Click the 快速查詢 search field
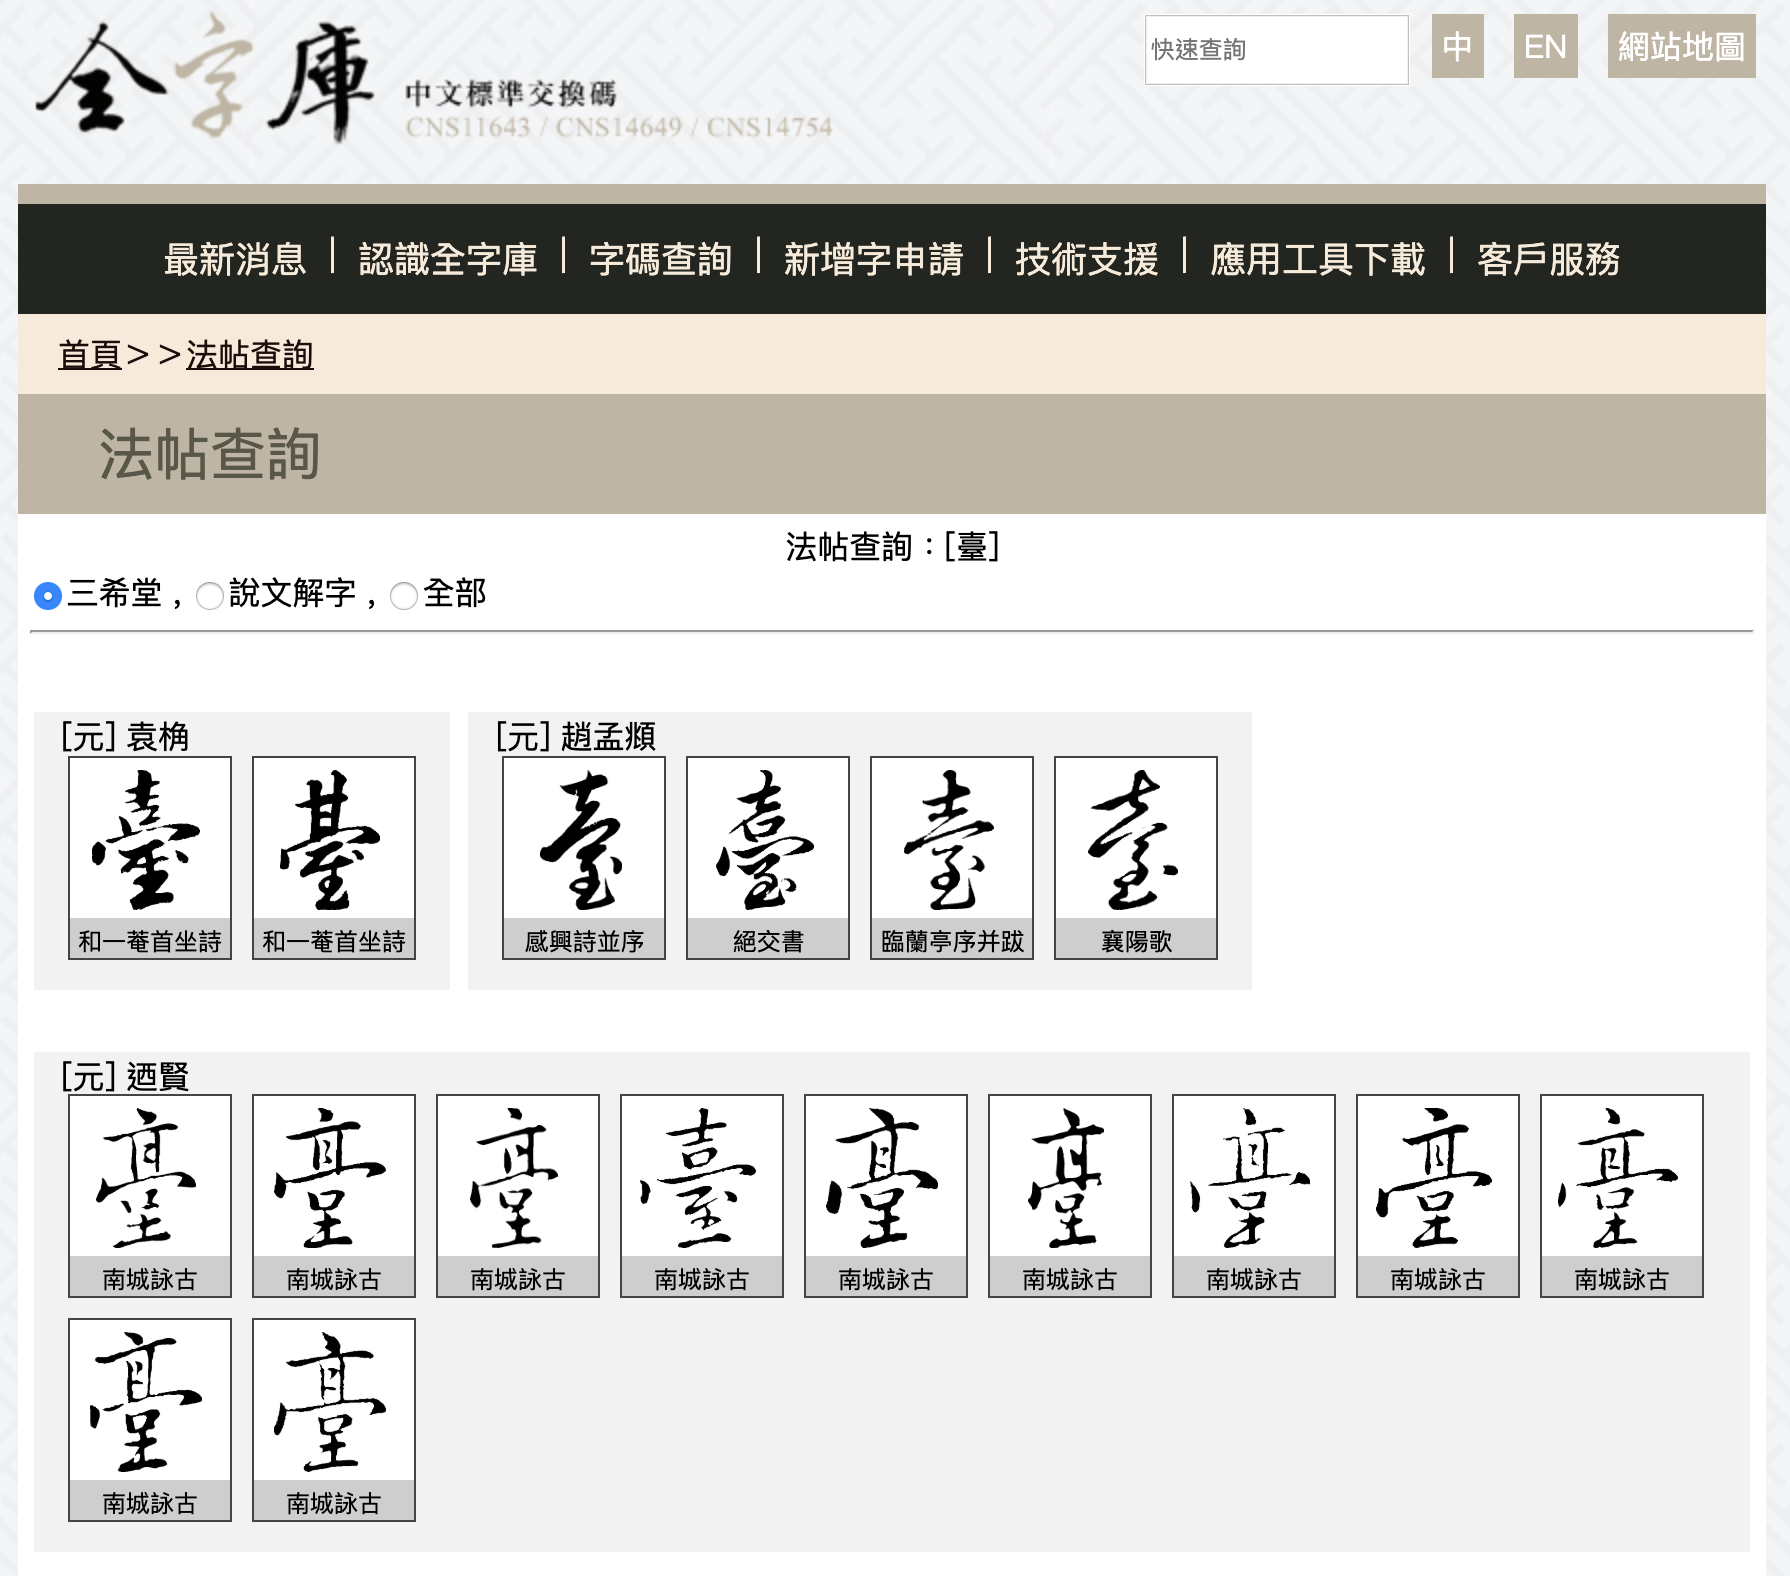1790x1576 pixels. coord(1278,50)
